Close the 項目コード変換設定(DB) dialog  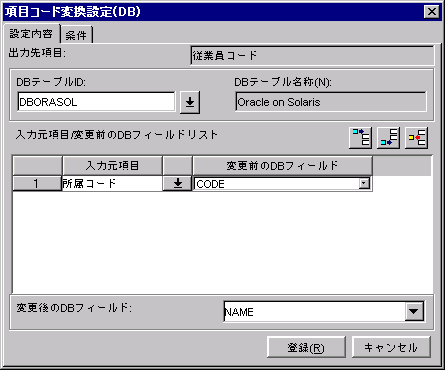click(x=432, y=12)
